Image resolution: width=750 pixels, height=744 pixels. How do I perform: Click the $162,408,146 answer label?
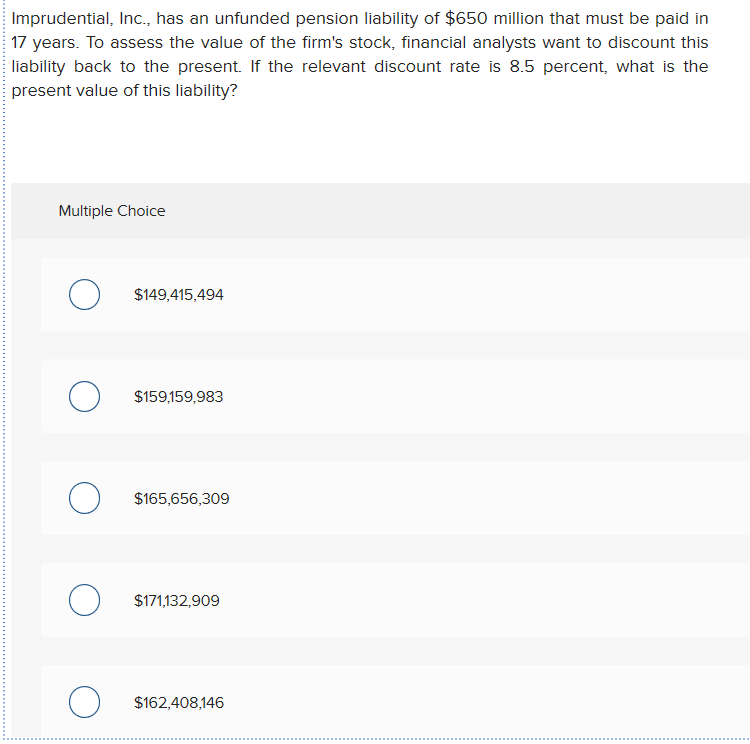click(179, 702)
